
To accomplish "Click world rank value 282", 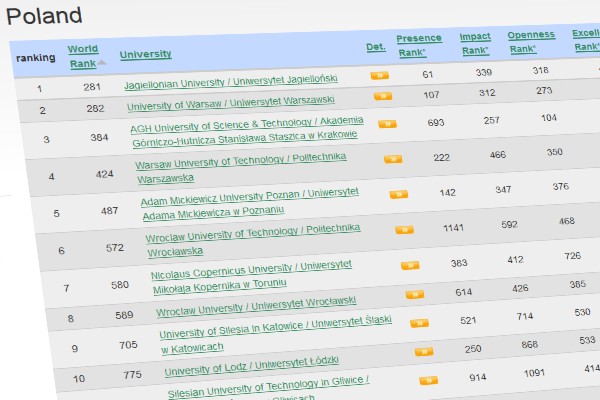I will point(95,109).
